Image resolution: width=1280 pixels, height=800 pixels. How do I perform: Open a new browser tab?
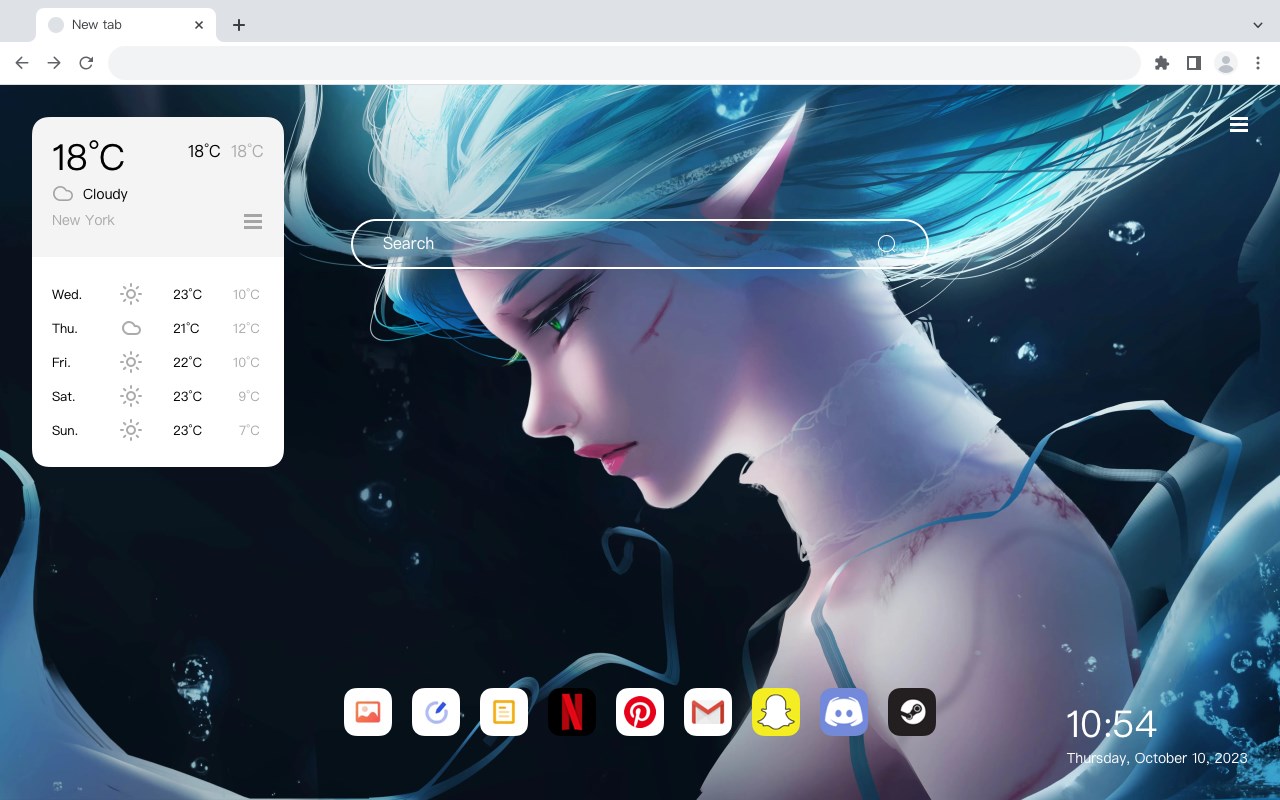[238, 25]
